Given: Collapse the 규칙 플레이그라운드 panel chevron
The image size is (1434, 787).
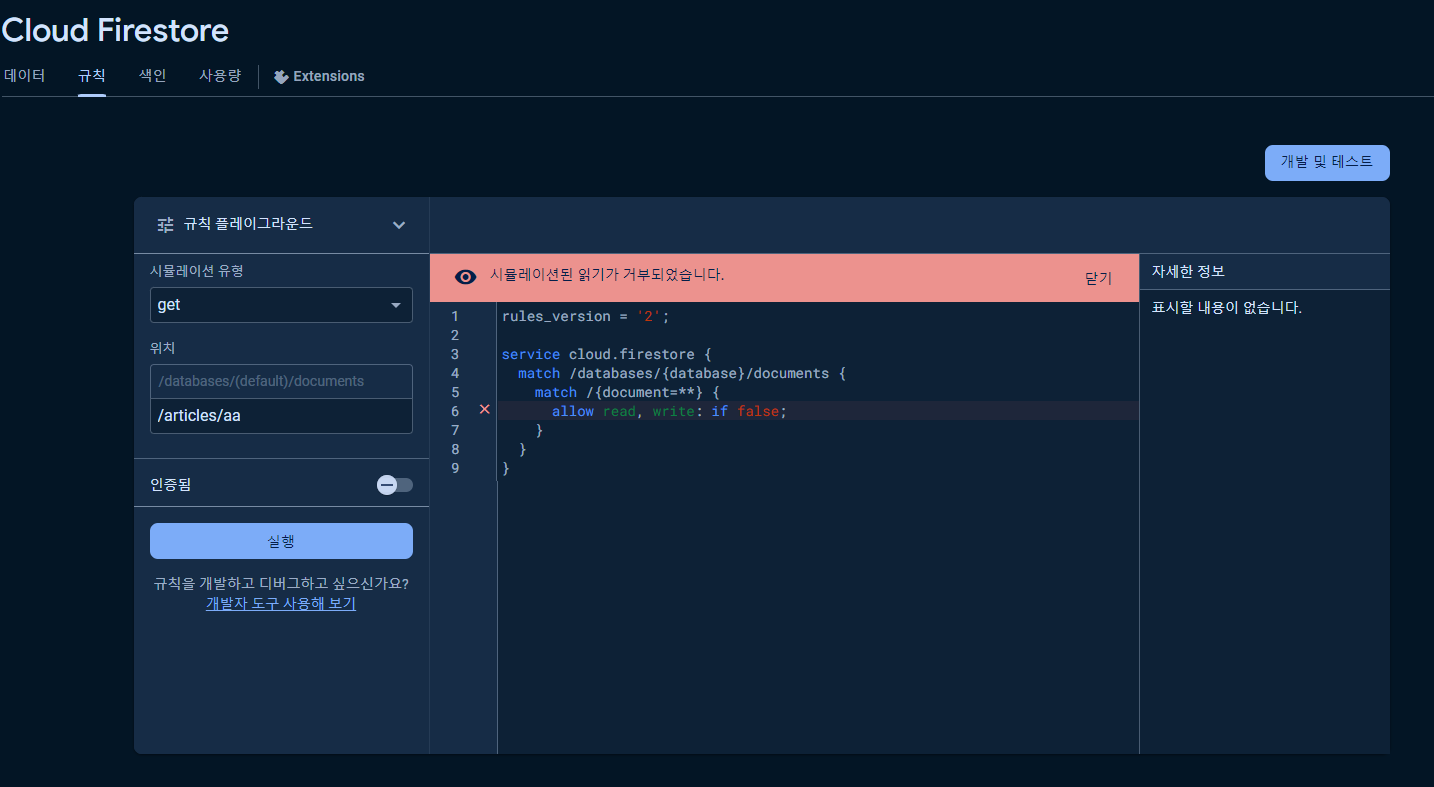Looking at the screenshot, I should tap(399, 225).
